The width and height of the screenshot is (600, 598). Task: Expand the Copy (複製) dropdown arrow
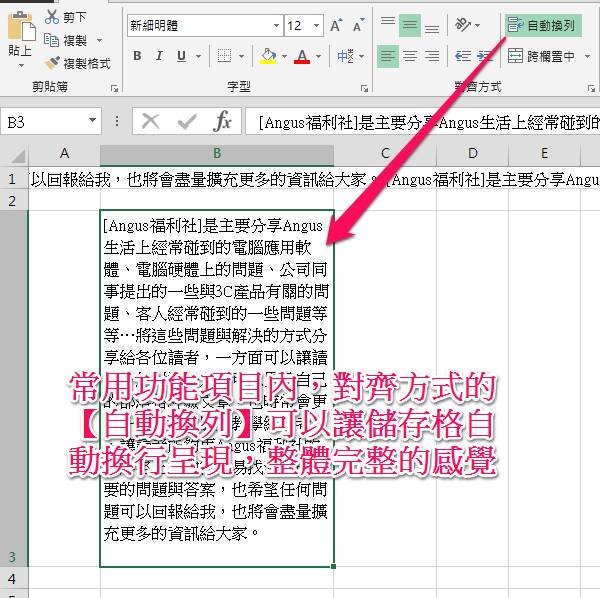click(x=99, y=40)
